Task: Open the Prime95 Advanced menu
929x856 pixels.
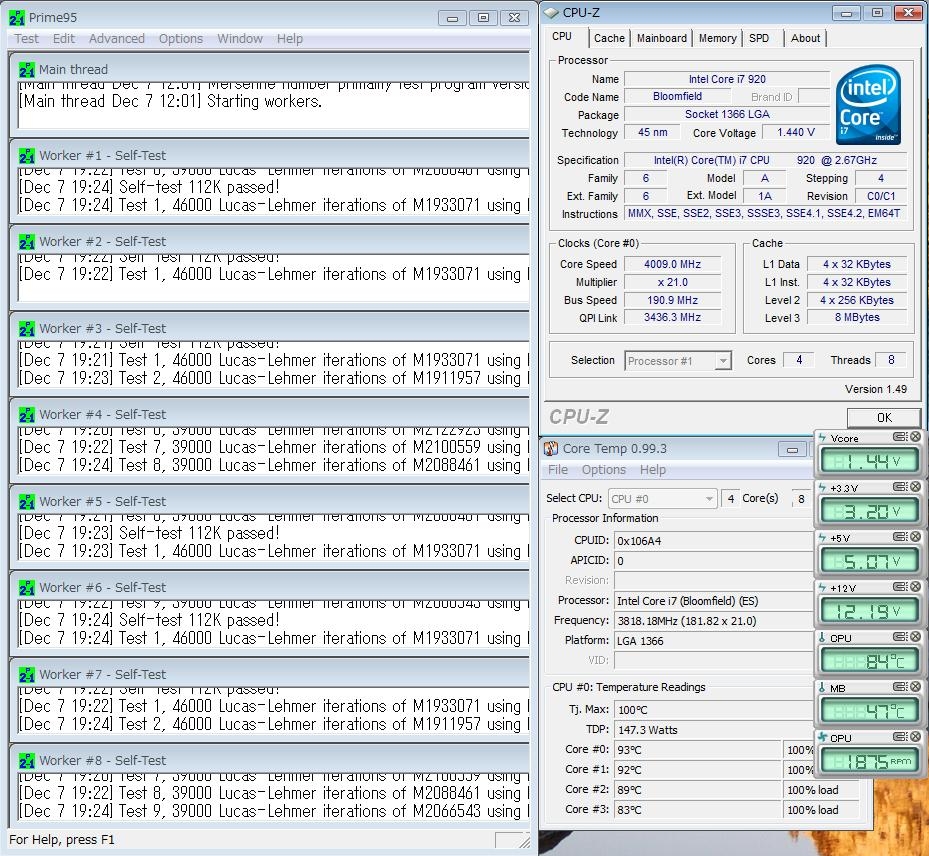Action: click(117, 39)
